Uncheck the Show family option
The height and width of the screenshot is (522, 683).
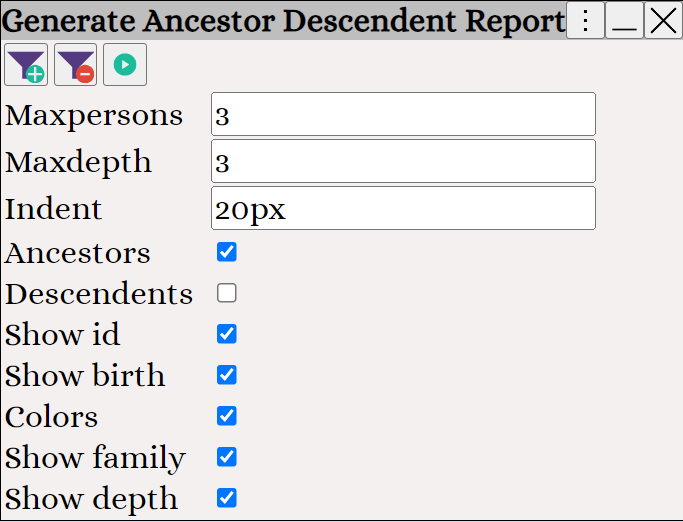point(227,457)
